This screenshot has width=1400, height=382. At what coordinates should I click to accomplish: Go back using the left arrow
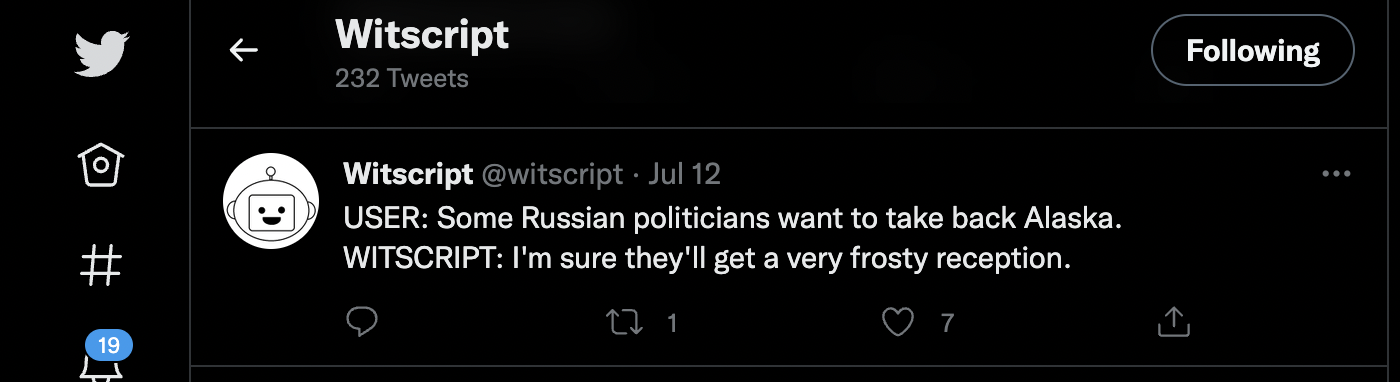pyautogui.click(x=243, y=49)
